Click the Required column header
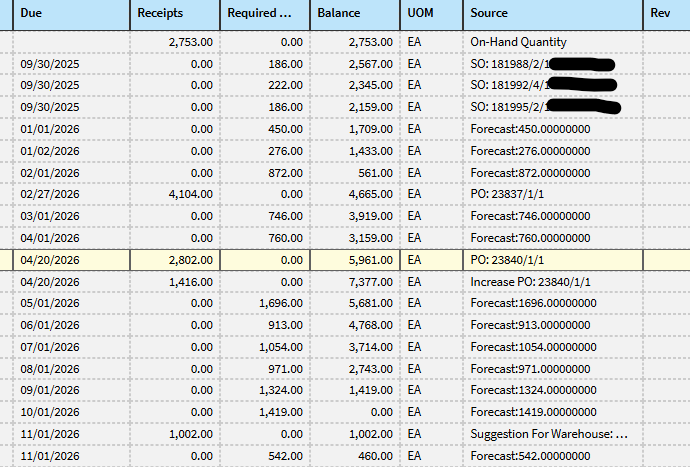The height and width of the screenshot is (475, 690). (265, 13)
